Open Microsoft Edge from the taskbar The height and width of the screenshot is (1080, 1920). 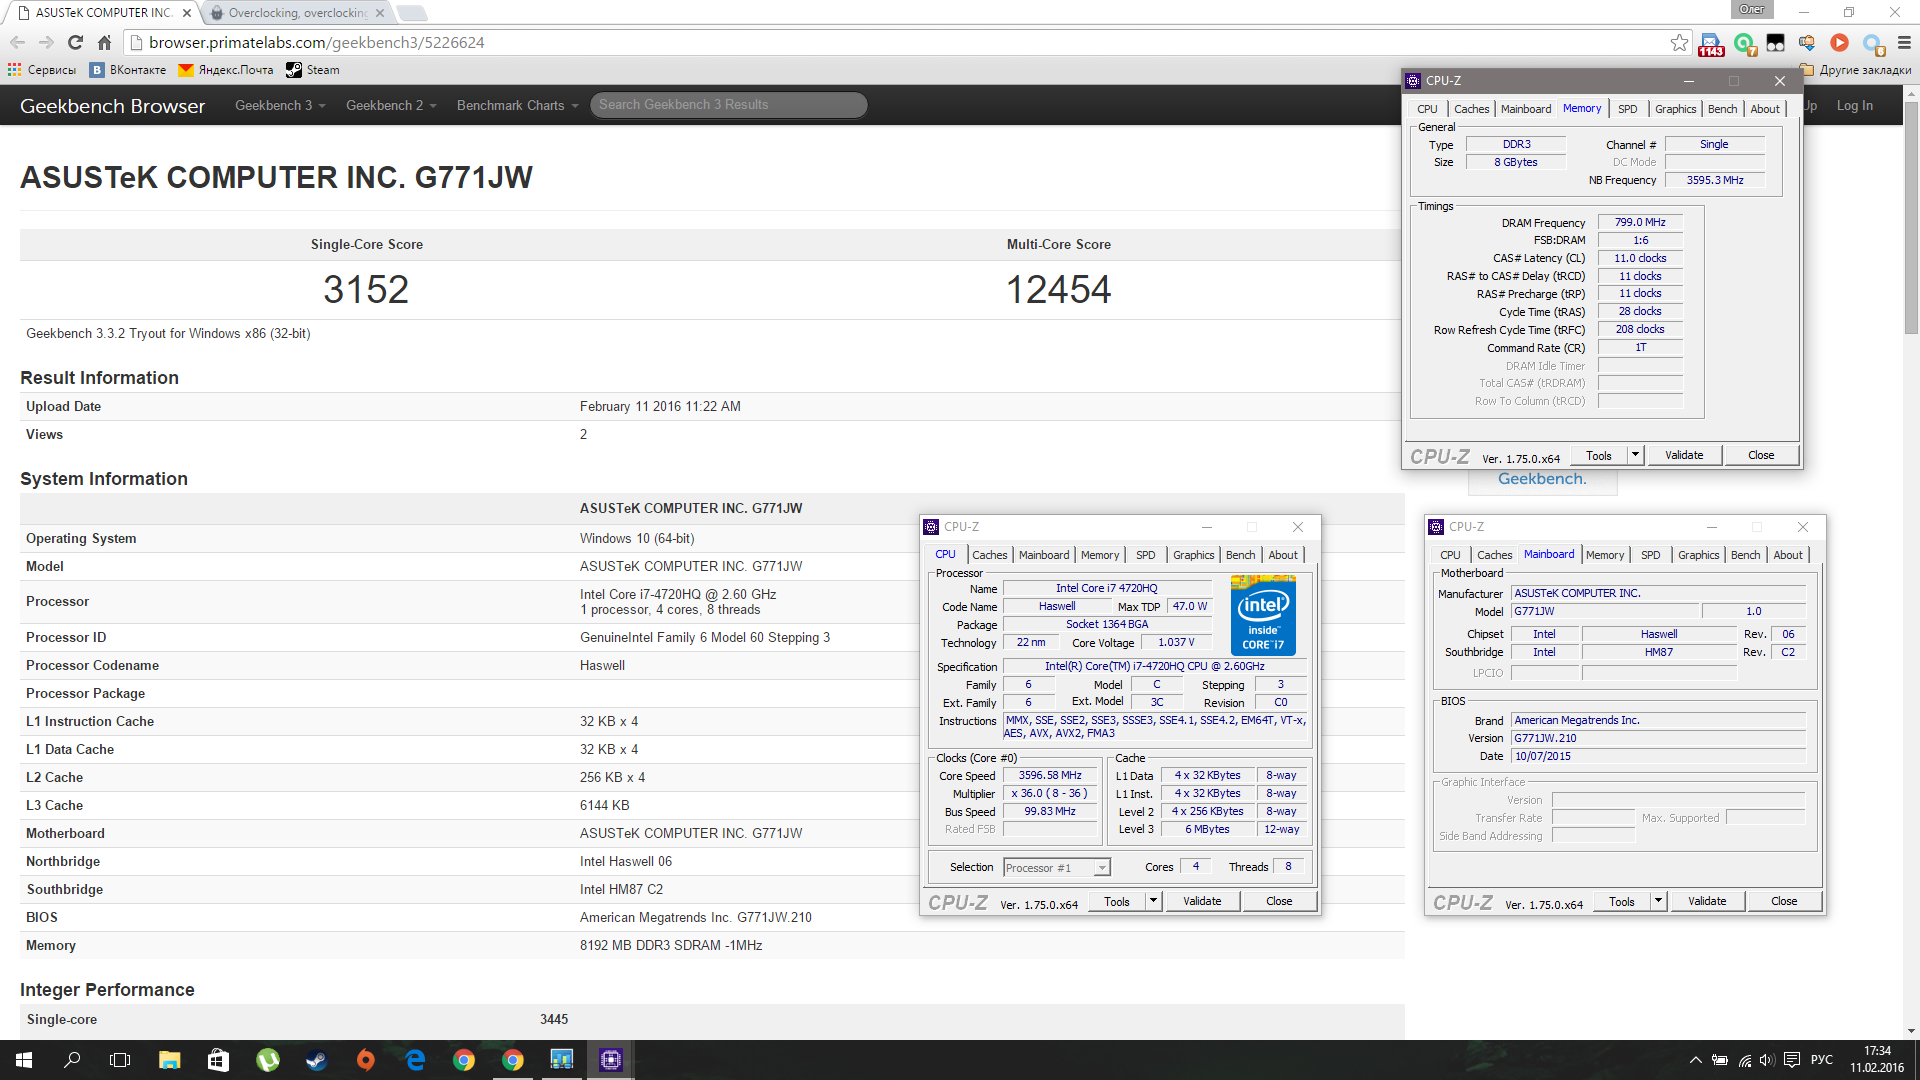(x=414, y=1060)
